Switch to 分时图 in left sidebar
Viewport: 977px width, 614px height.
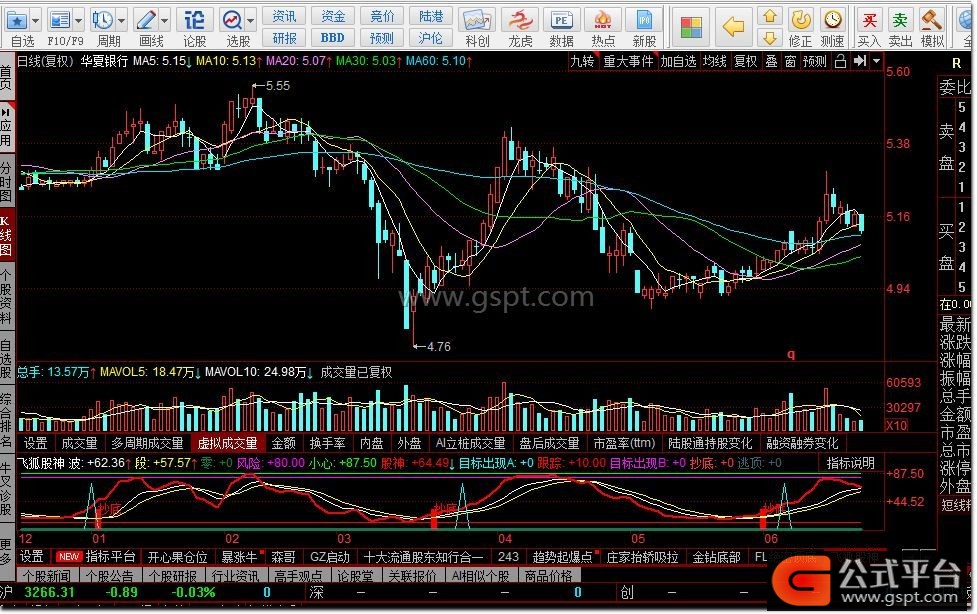[x=6, y=181]
